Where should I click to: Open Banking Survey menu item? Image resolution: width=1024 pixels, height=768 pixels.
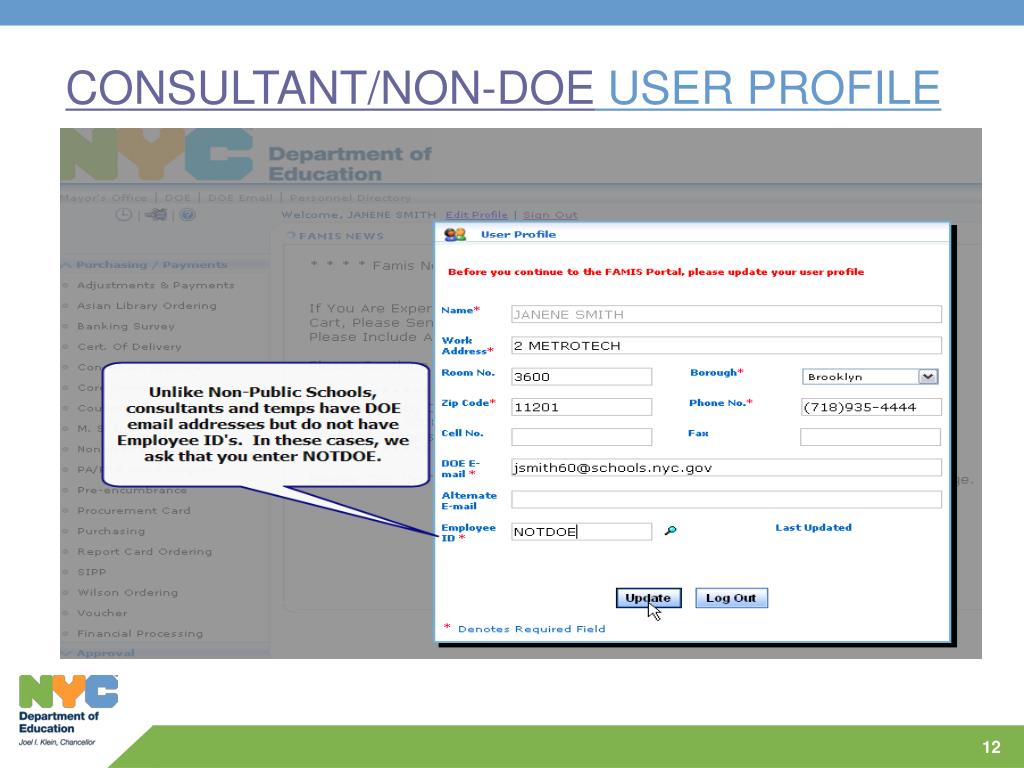(x=125, y=326)
